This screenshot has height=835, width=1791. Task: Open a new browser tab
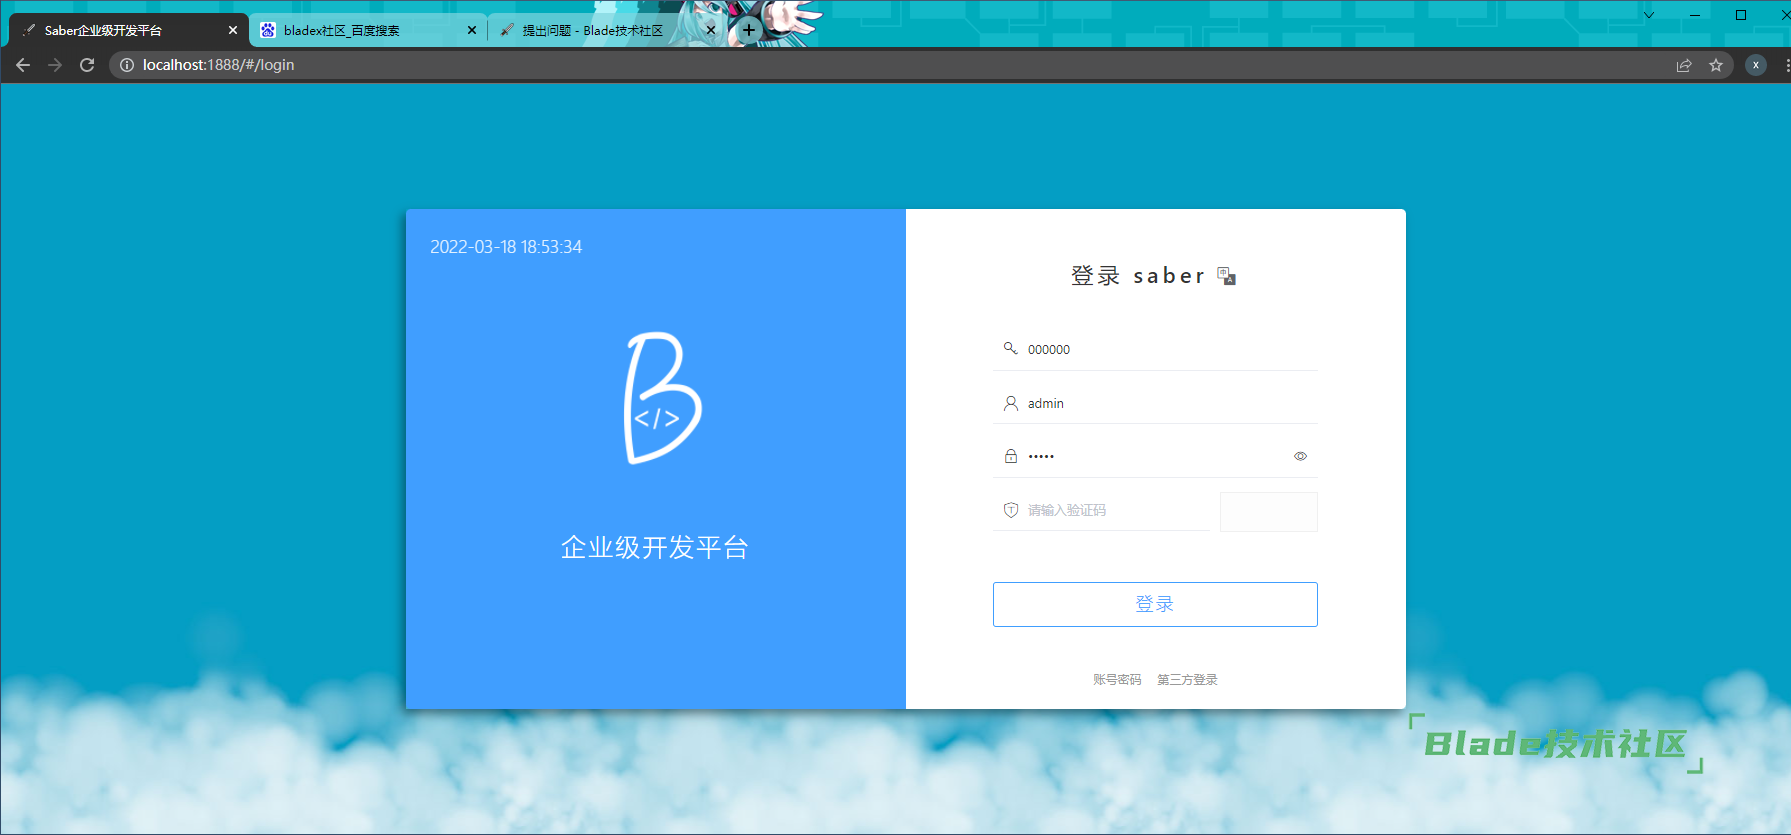(x=749, y=30)
